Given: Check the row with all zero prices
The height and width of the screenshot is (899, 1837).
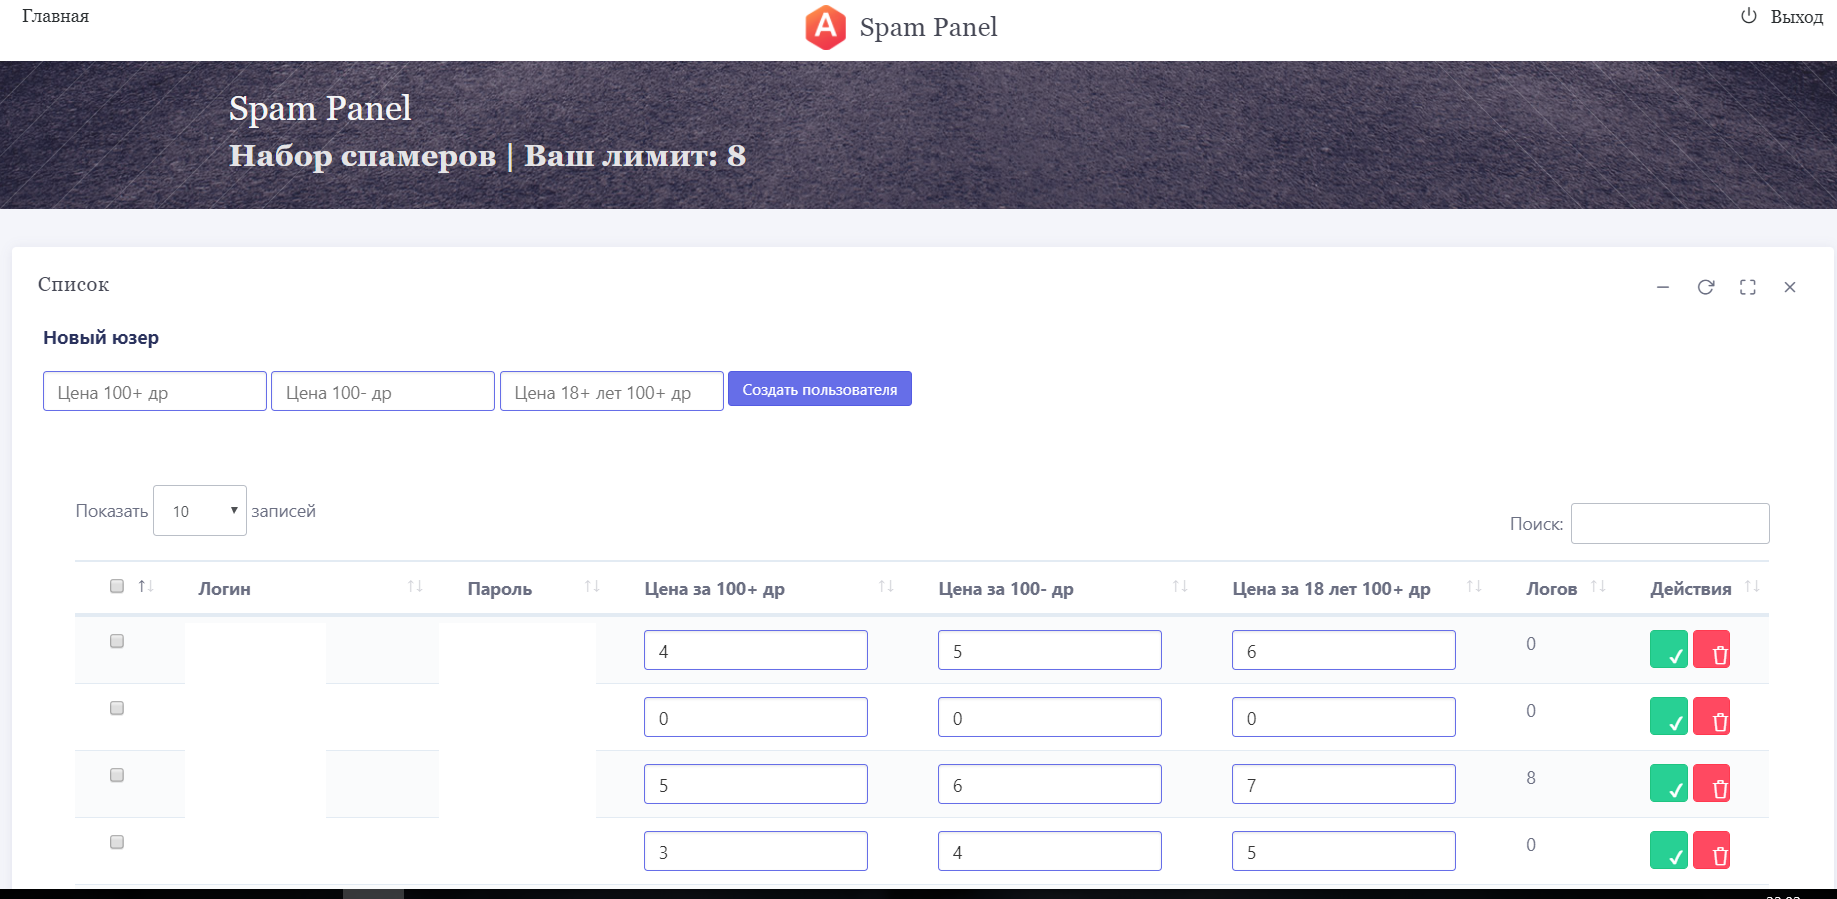Looking at the screenshot, I should (117, 708).
